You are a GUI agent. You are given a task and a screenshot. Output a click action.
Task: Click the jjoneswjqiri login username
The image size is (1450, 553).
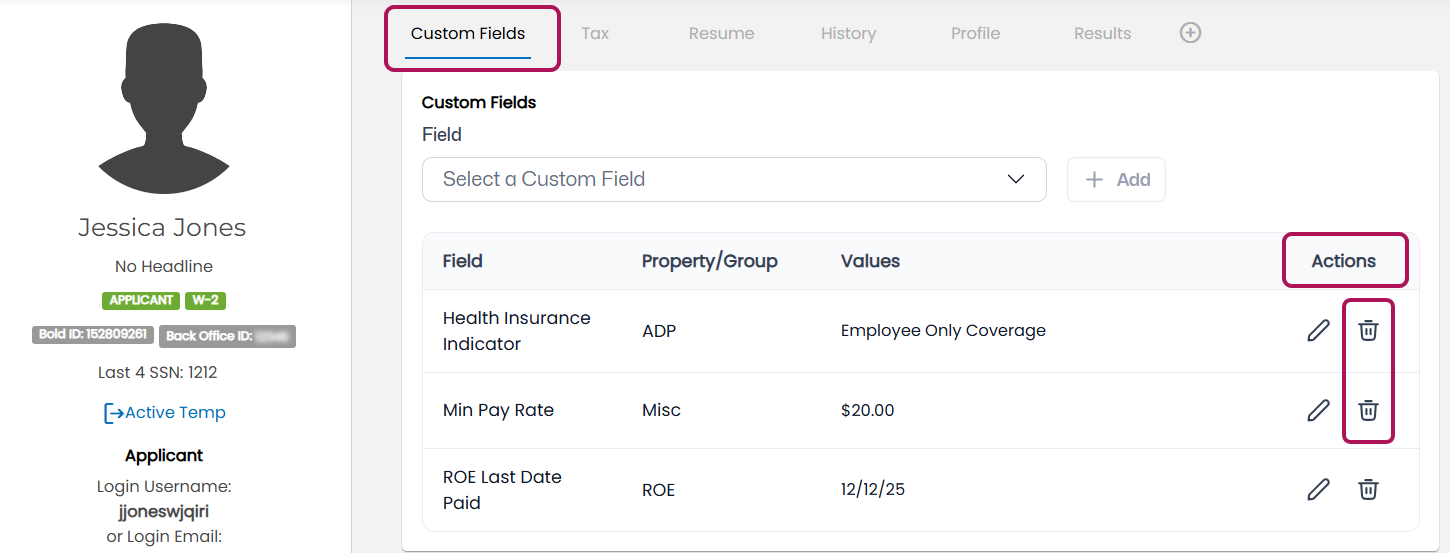pyautogui.click(x=164, y=512)
